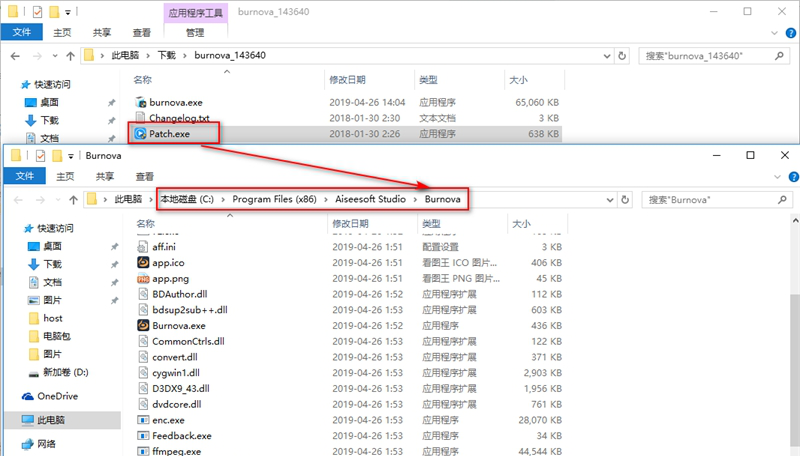The height and width of the screenshot is (474, 800).
Task: Select the BDAuthor.dll file icon
Action: point(143,294)
